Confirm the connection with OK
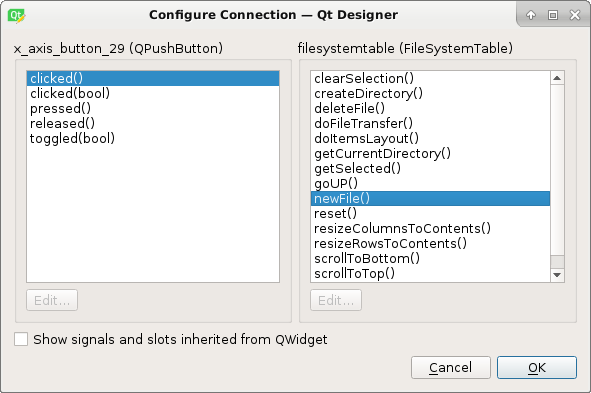Viewport: 591px width, 393px height. pyautogui.click(x=537, y=367)
